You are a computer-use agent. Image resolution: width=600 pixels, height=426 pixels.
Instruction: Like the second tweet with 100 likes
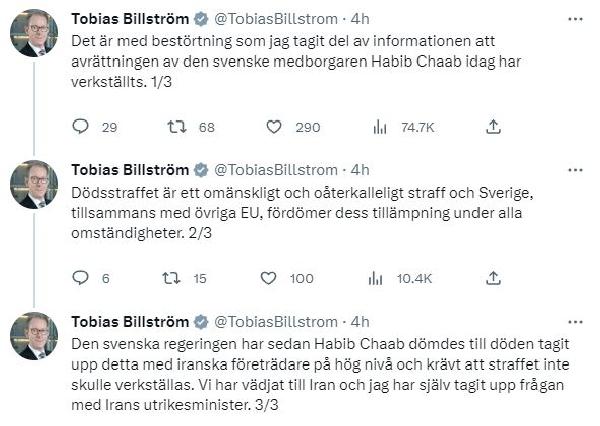point(269,278)
